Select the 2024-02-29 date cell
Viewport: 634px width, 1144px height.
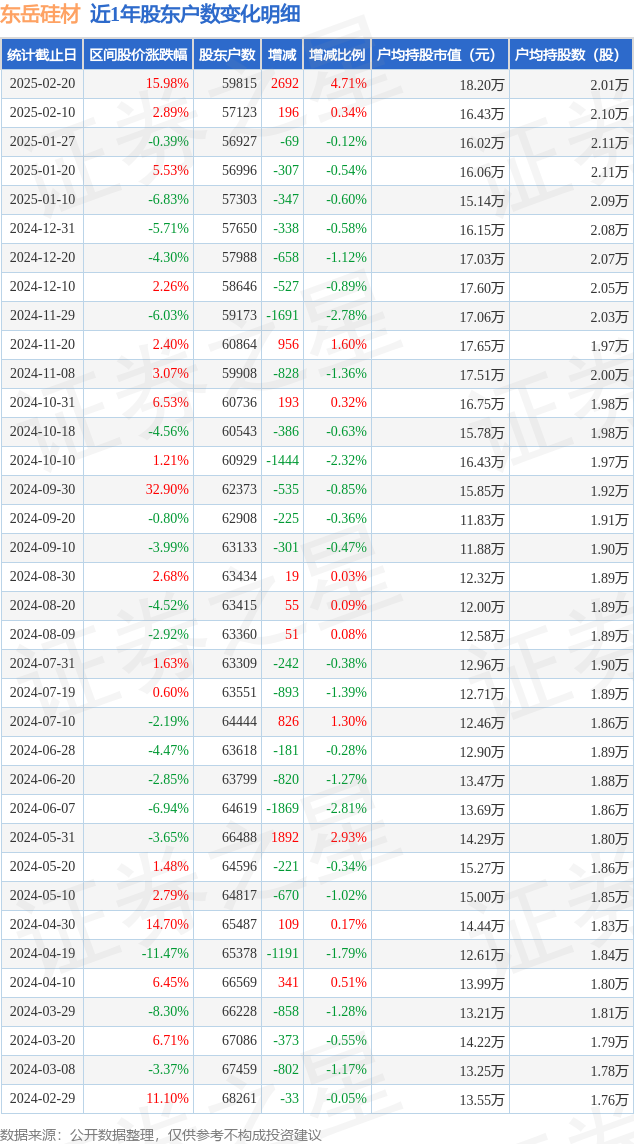42,1099
